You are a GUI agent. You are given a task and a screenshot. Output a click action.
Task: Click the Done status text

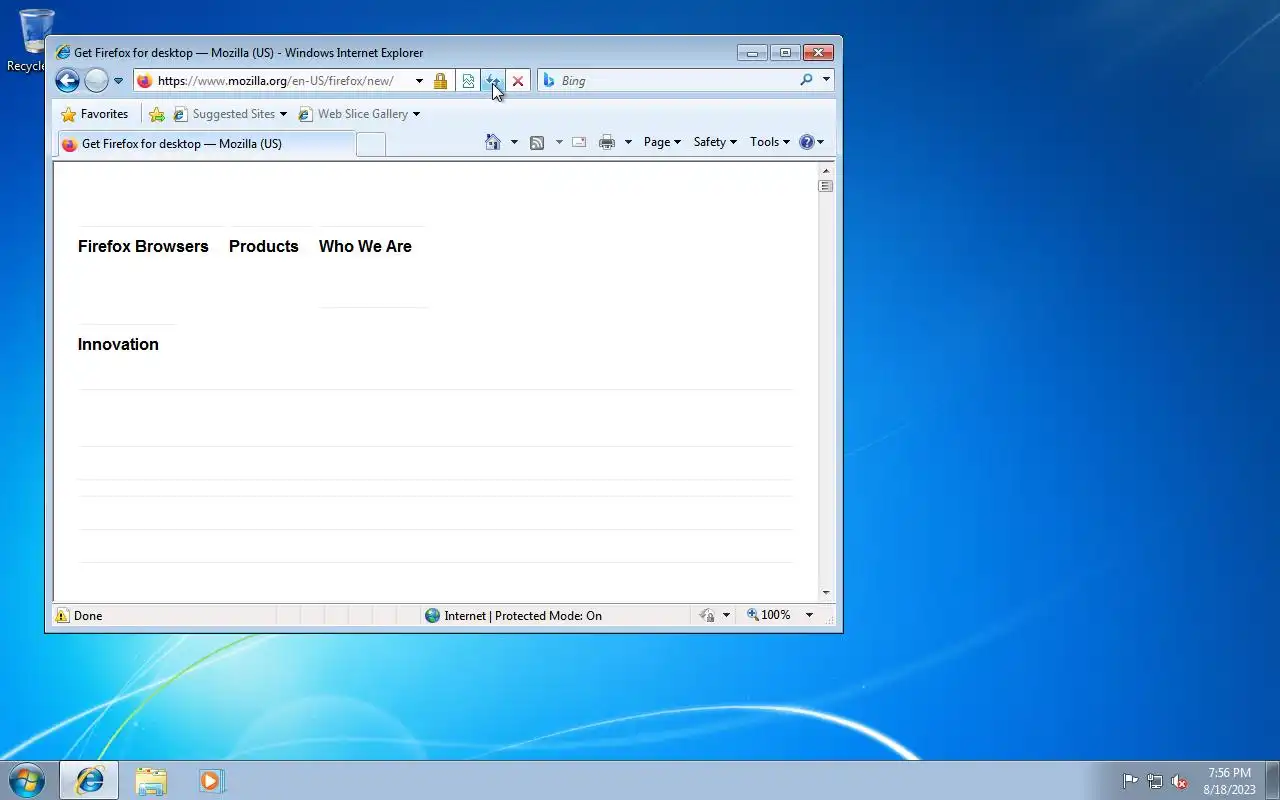coord(88,616)
